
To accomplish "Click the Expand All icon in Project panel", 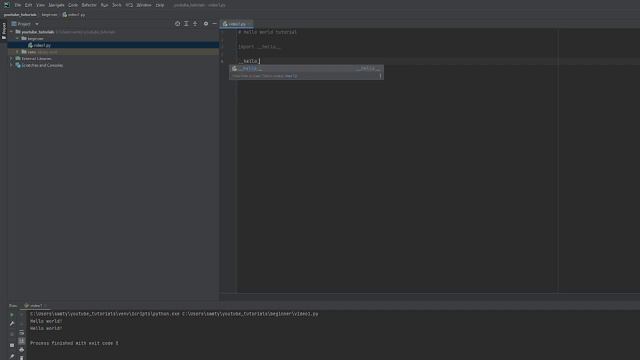I will (186, 24).
